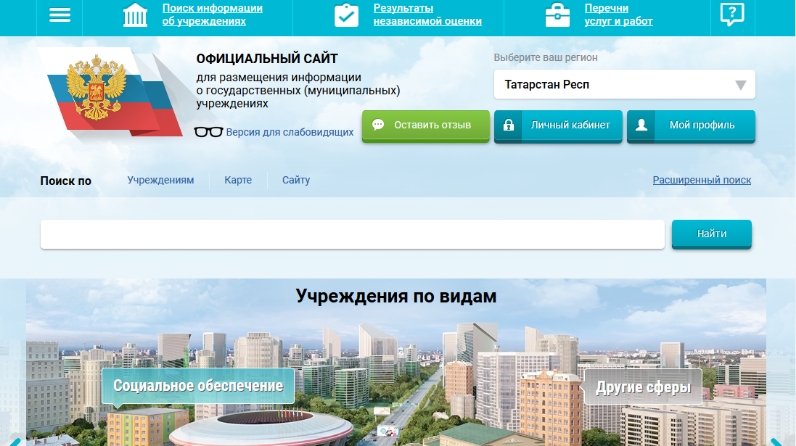Click the checkmark clipboard evaluation icon
Screen dimensions: 796x446
click(346, 15)
